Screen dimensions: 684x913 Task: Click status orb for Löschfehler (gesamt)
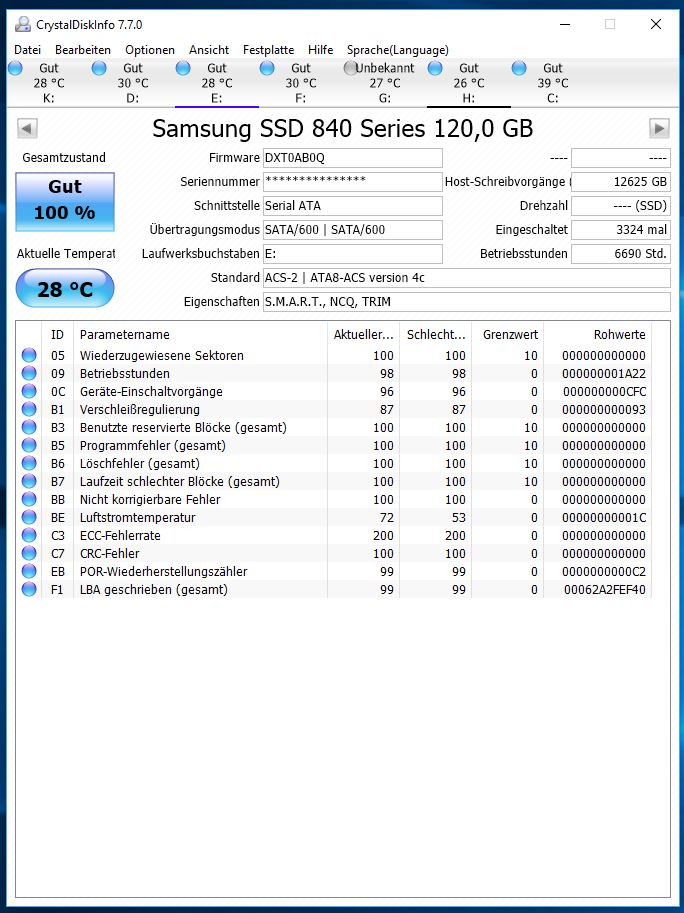point(29,463)
